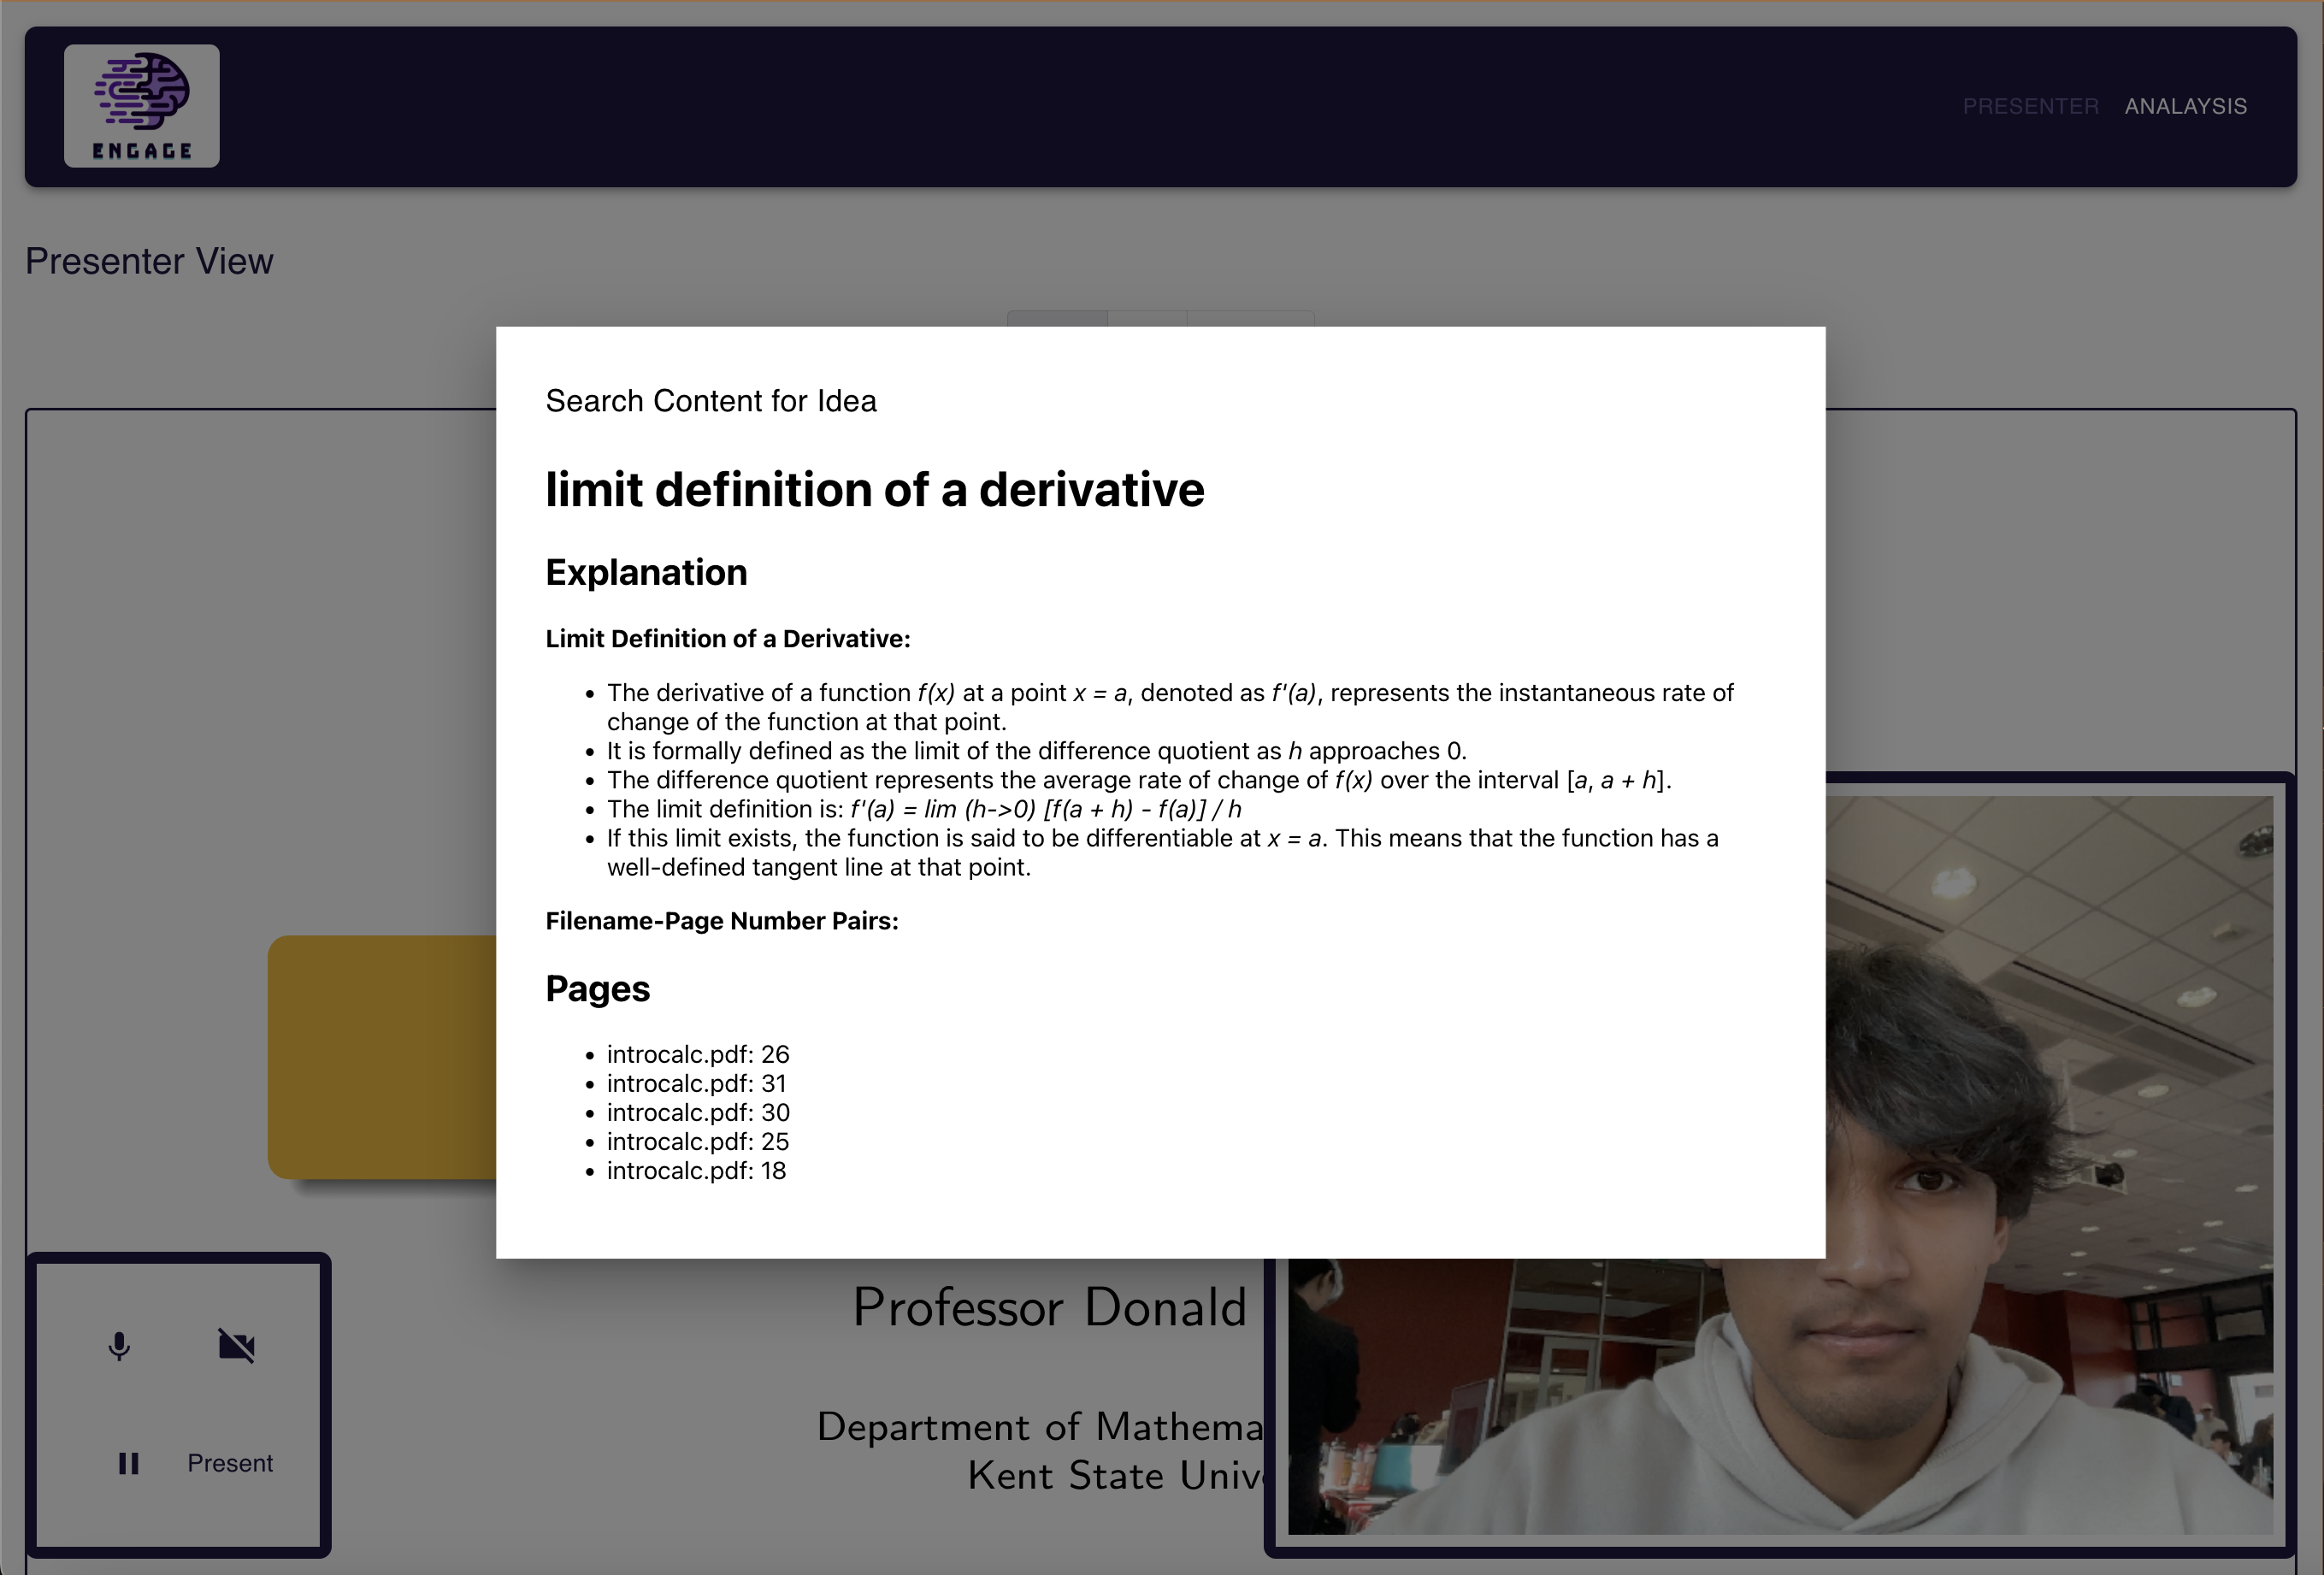Open introcalc.pdf page 26 entry
The image size is (2324, 1575).
(x=697, y=1054)
